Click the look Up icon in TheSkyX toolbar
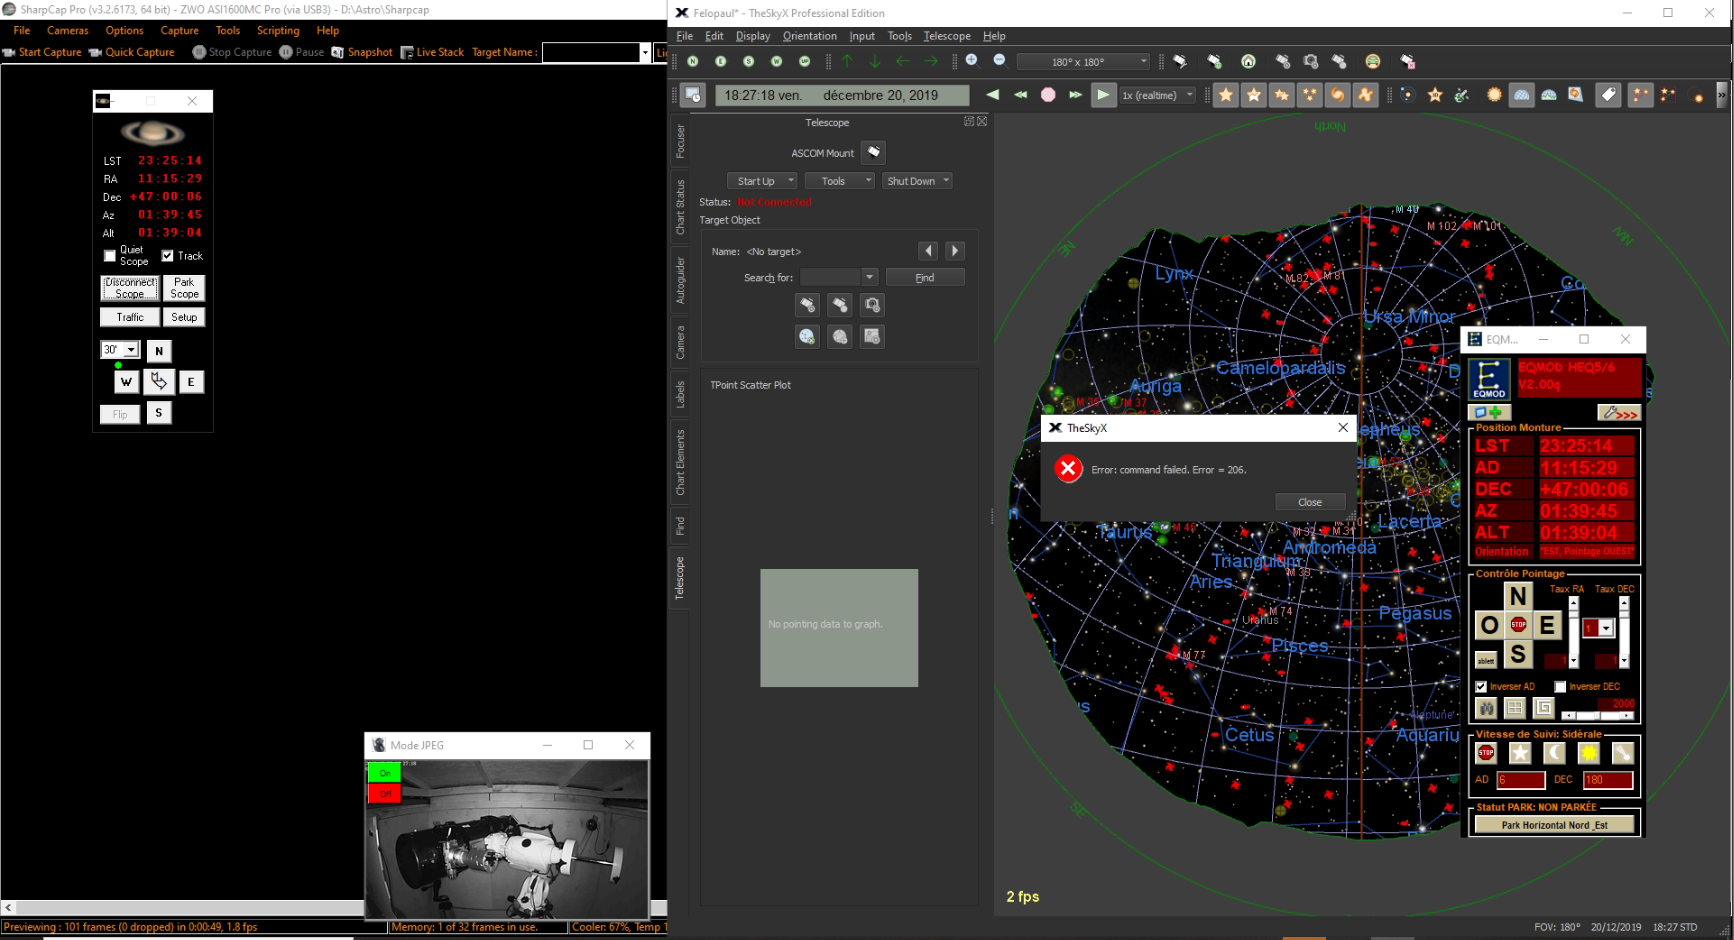 (805, 62)
